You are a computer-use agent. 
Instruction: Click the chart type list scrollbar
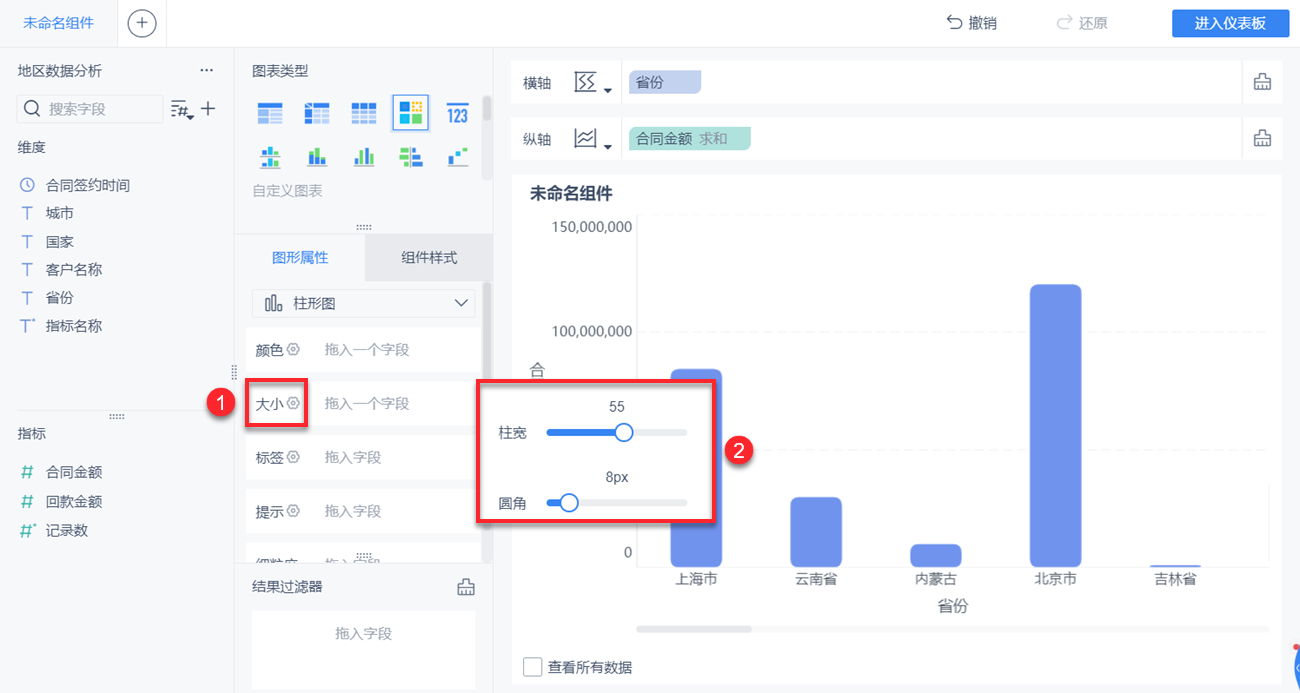[x=487, y=108]
